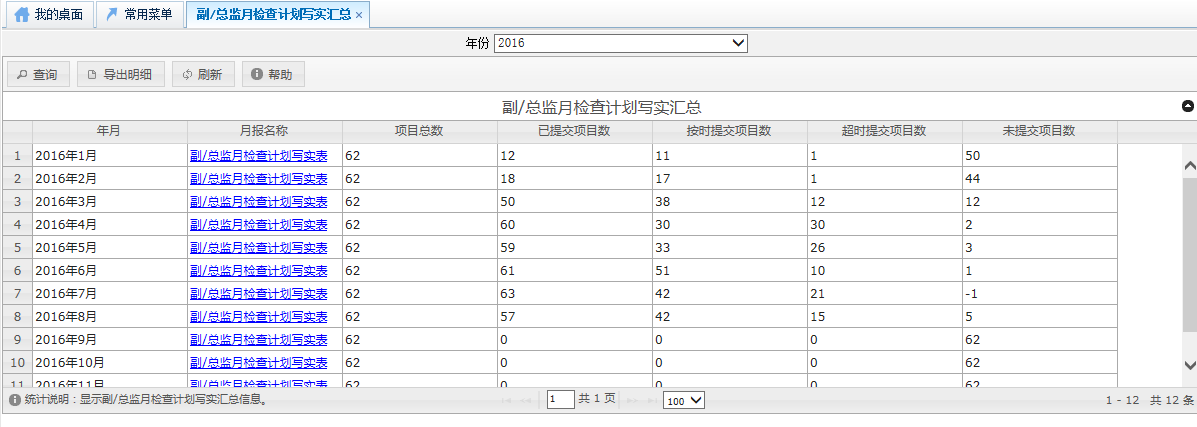Click the table scrollbar up arrow
The height and width of the screenshot is (427, 1197).
1189,166
